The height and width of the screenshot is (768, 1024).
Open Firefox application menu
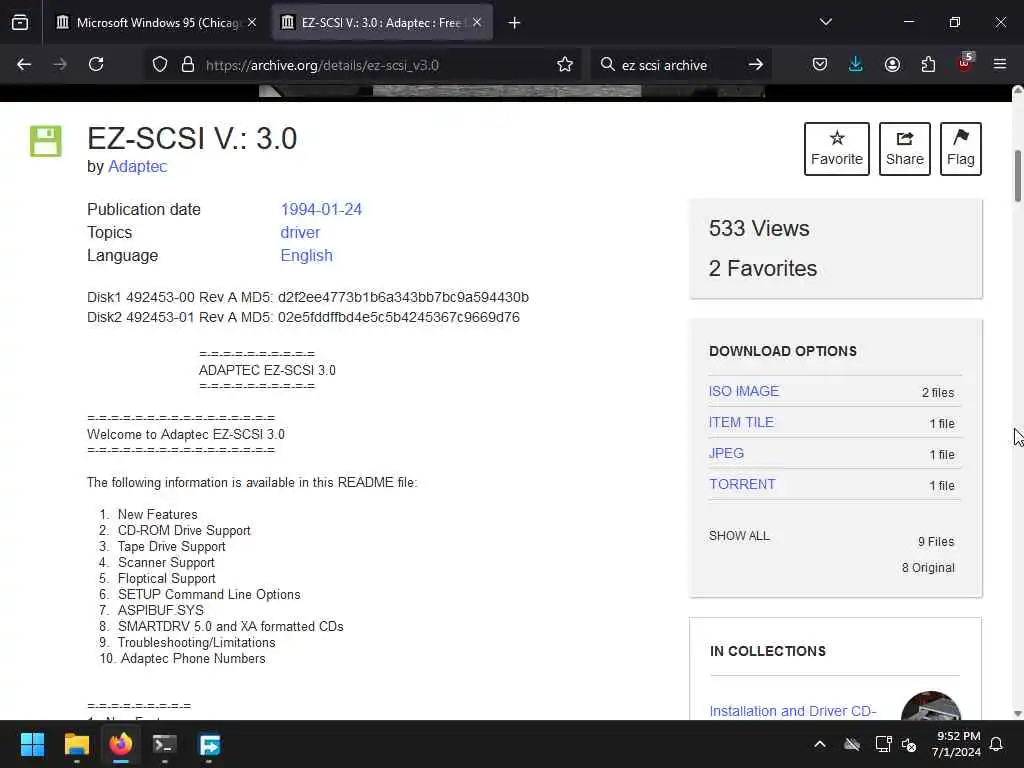point(1000,64)
